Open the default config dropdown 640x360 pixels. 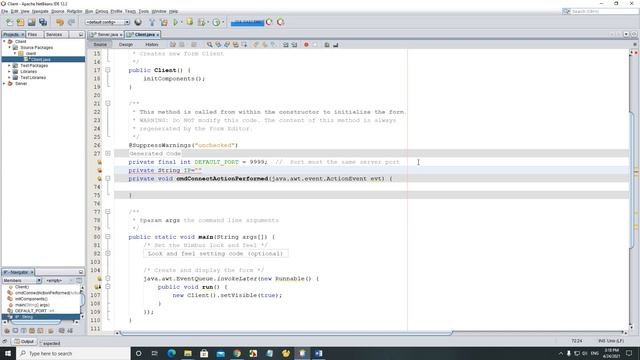point(107,22)
